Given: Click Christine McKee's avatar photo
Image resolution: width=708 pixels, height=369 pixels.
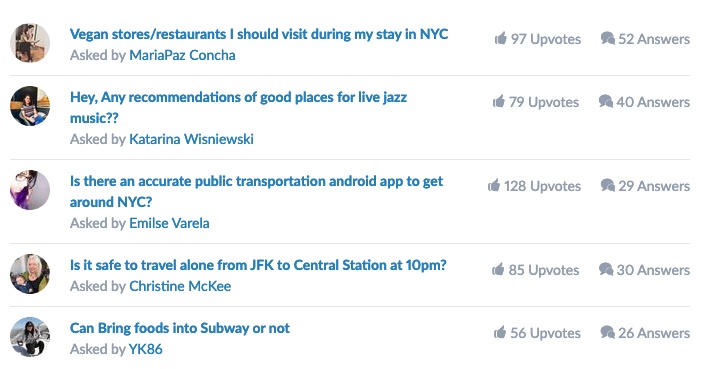Looking at the screenshot, I should click(x=30, y=274).
